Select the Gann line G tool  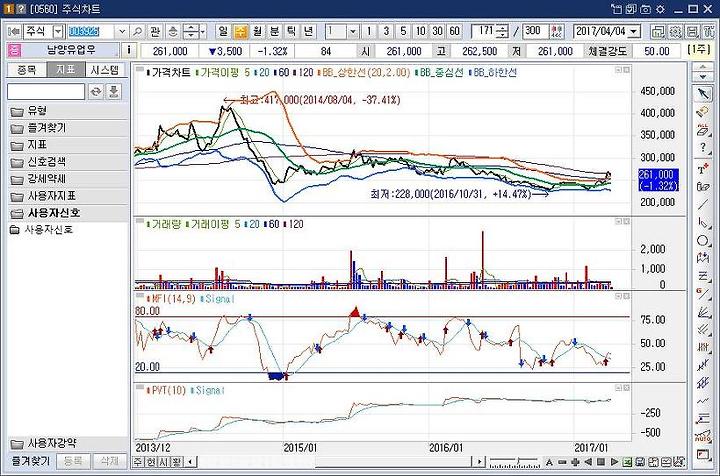point(703,294)
